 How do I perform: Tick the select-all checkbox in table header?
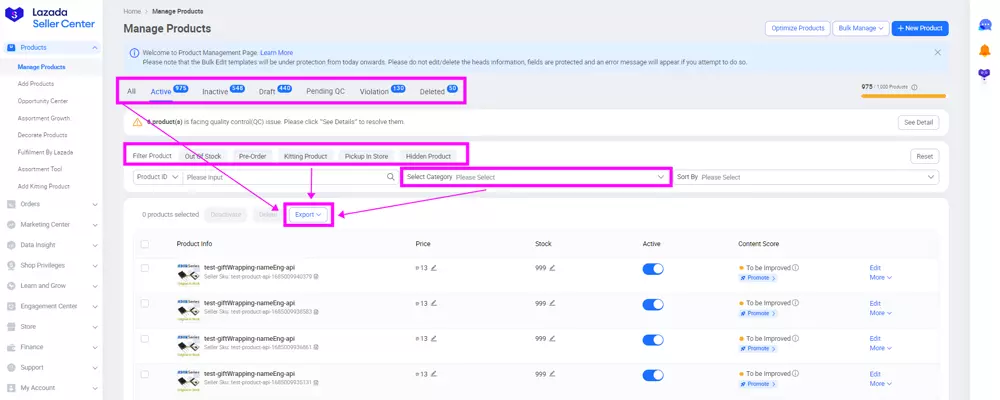click(x=145, y=244)
